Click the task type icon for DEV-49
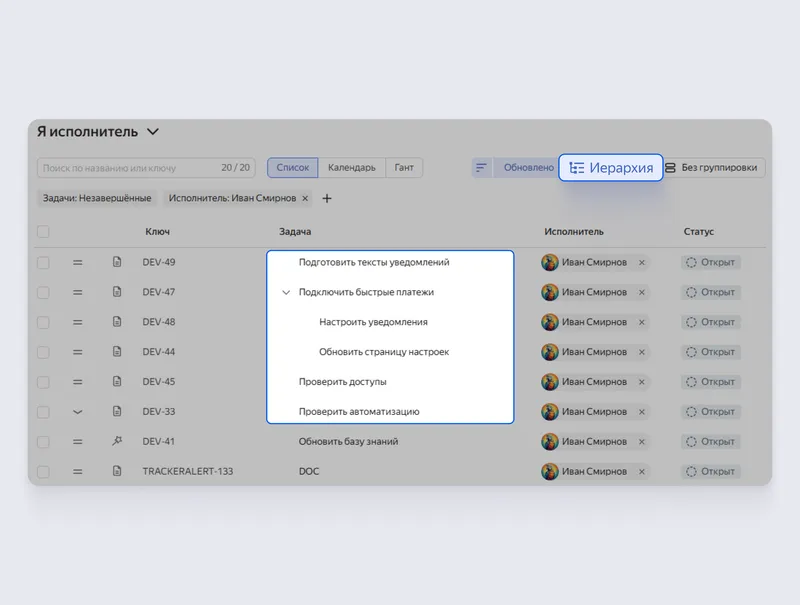This screenshot has width=800, height=605. coord(117,262)
